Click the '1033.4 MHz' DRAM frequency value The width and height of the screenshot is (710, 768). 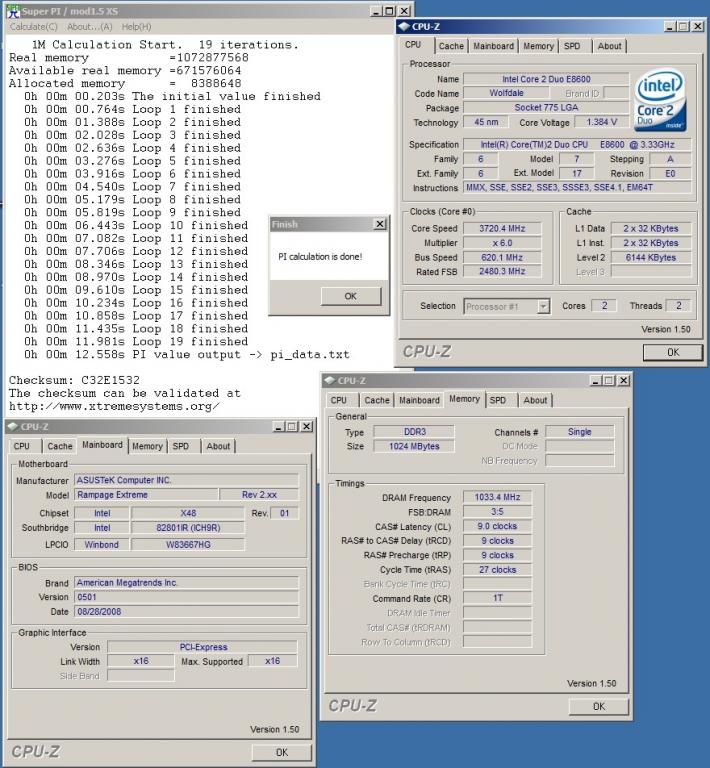click(497, 497)
